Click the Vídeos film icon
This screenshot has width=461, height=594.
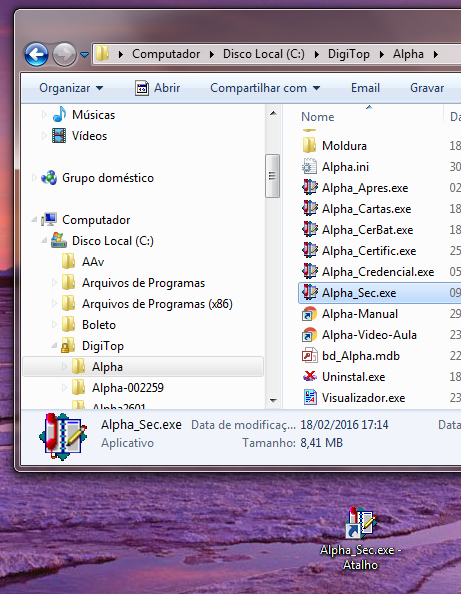click(x=59, y=136)
